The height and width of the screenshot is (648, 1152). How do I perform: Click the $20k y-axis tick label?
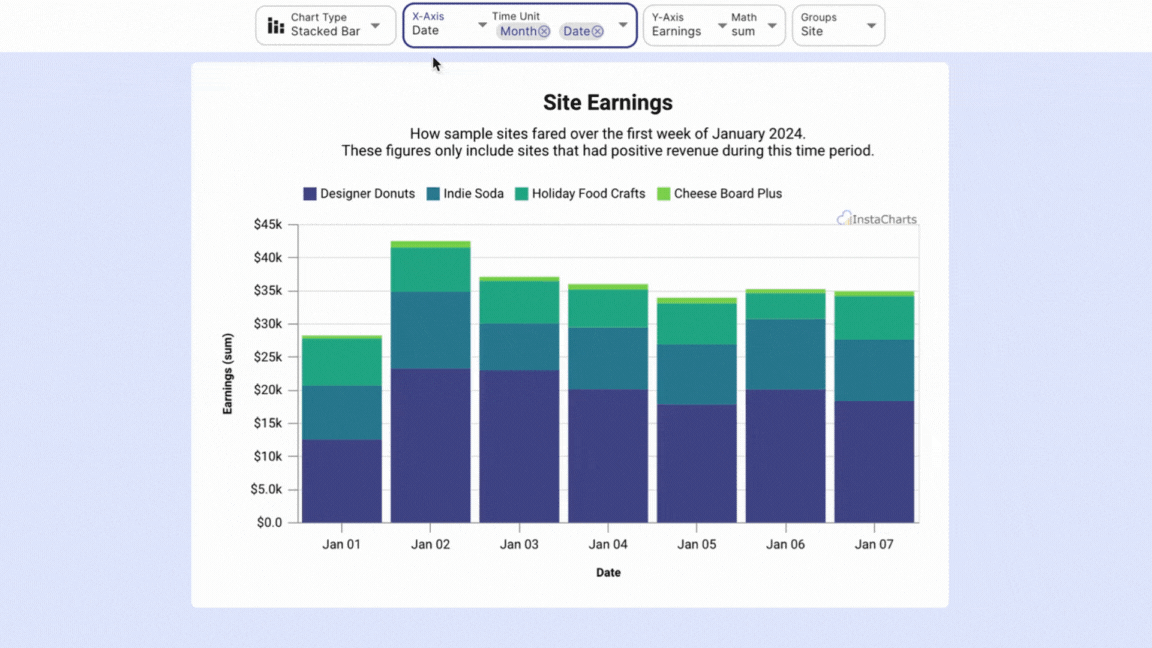[x=268, y=390]
